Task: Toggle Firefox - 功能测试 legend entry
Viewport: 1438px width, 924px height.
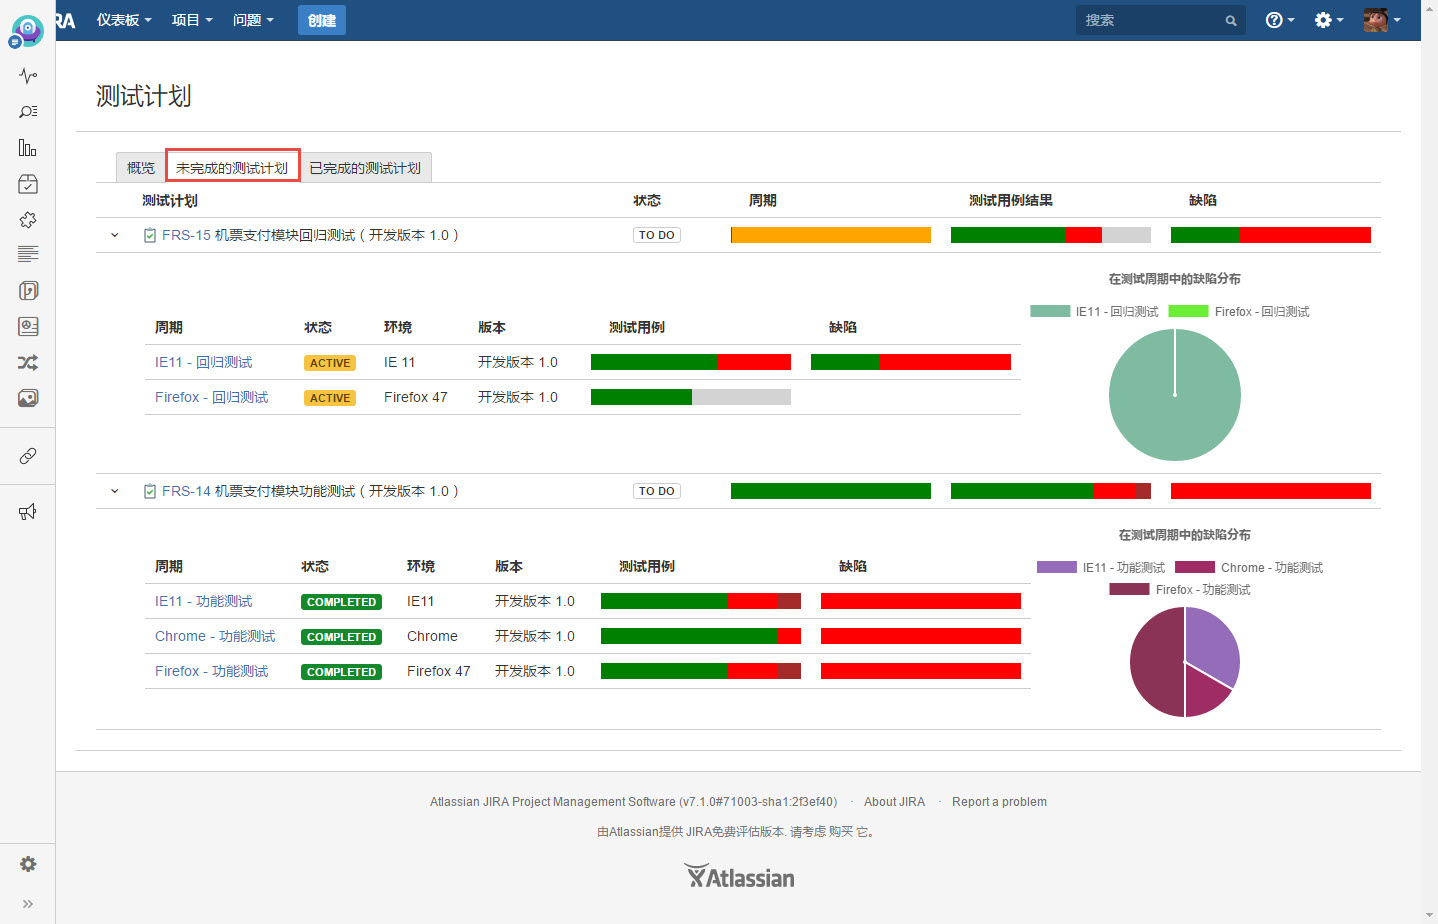Action: pyautogui.click(x=1180, y=590)
